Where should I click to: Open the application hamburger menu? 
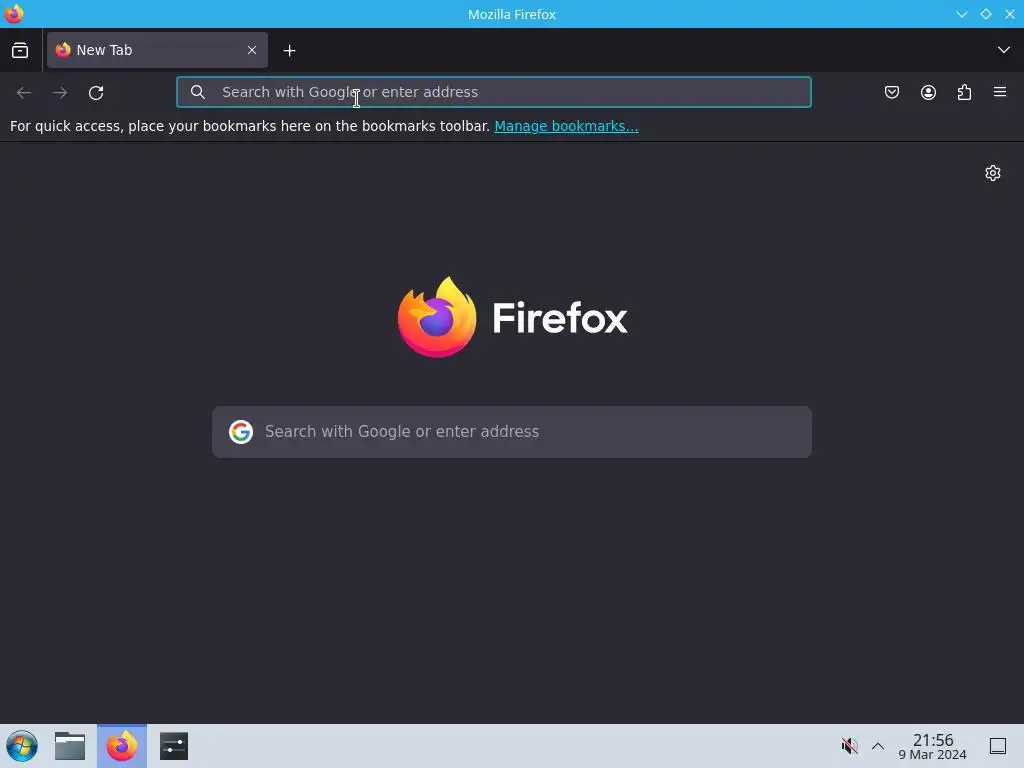1000,92
